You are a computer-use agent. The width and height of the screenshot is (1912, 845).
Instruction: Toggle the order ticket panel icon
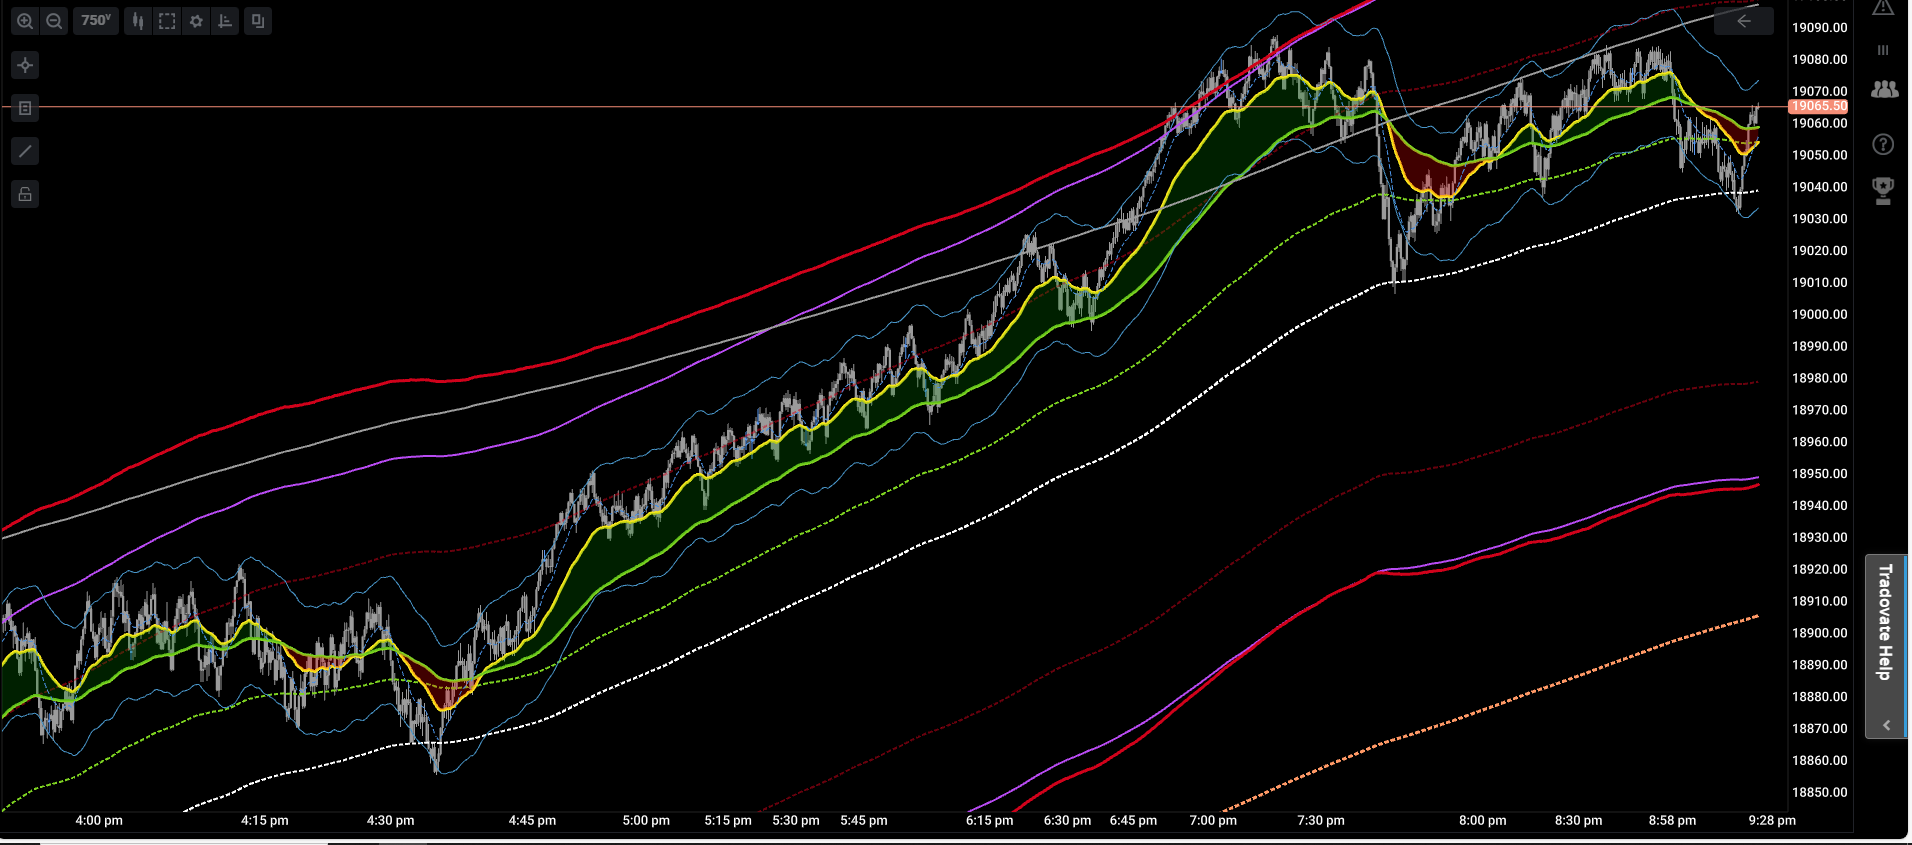coord(25,108)
